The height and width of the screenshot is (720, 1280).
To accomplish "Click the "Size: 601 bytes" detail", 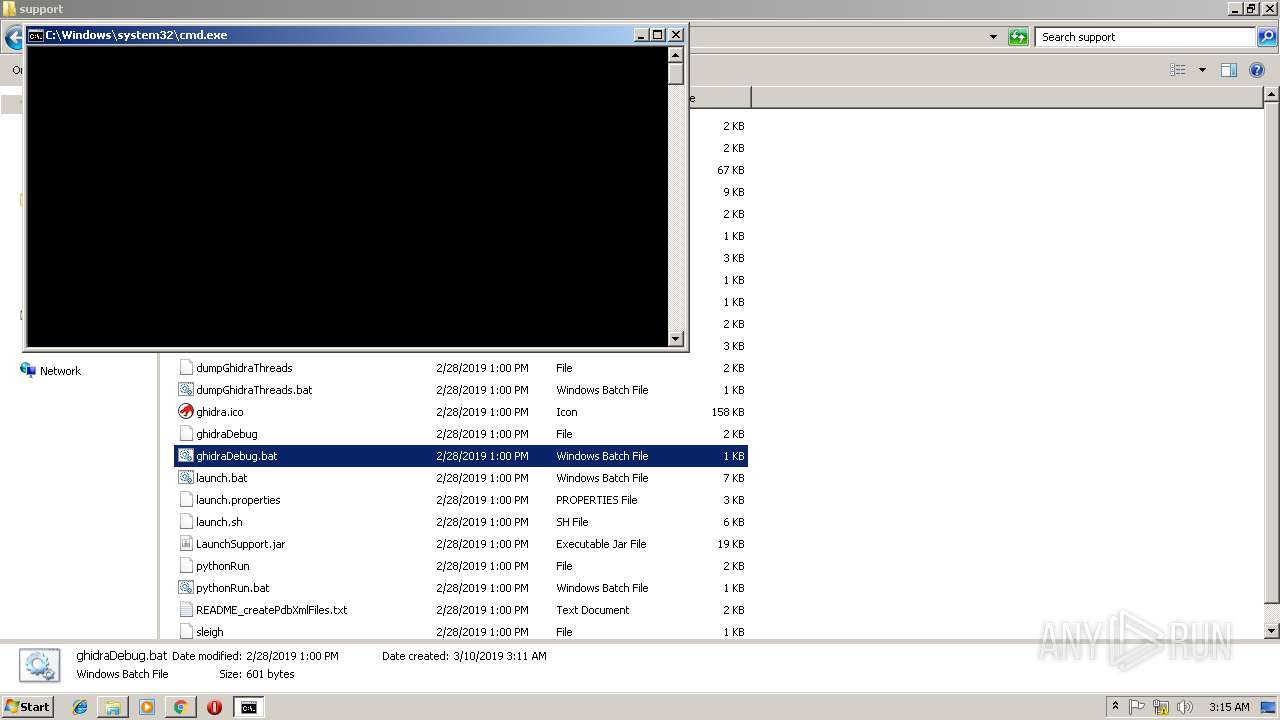I will (257, 674).
